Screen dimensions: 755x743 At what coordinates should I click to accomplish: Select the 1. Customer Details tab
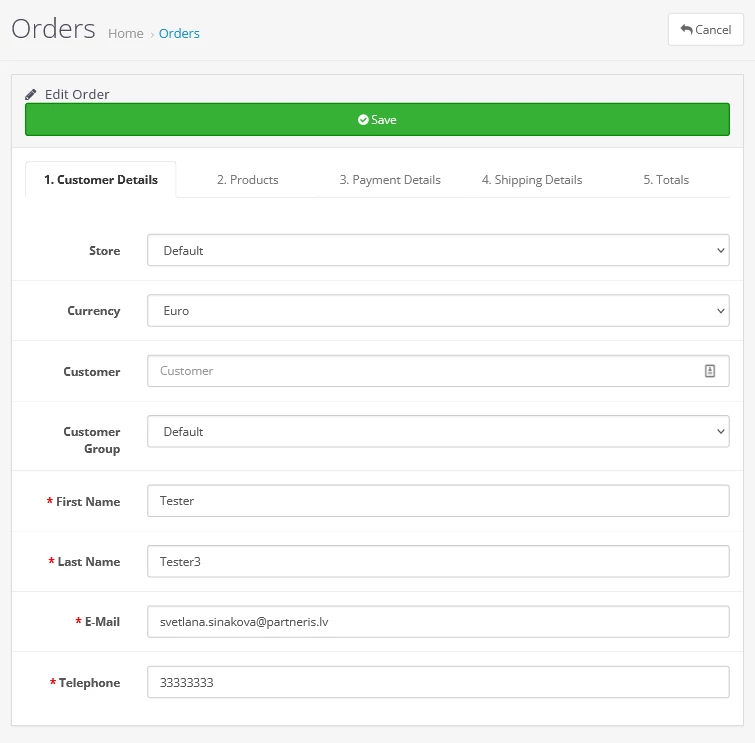point(101,180)
